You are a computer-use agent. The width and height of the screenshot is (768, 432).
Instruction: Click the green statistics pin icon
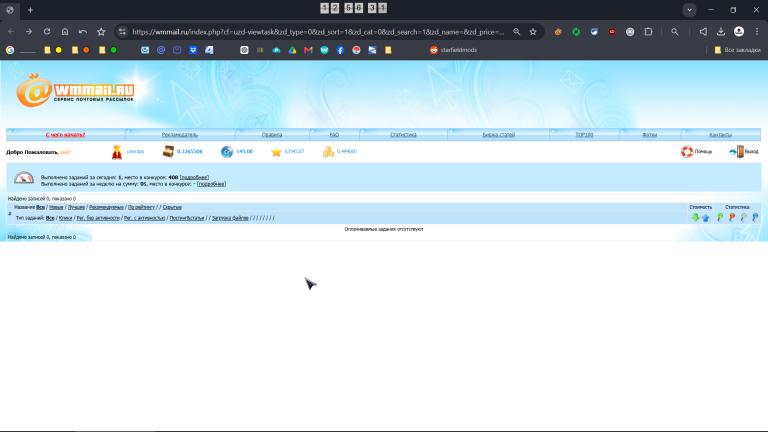click(720, 217)
